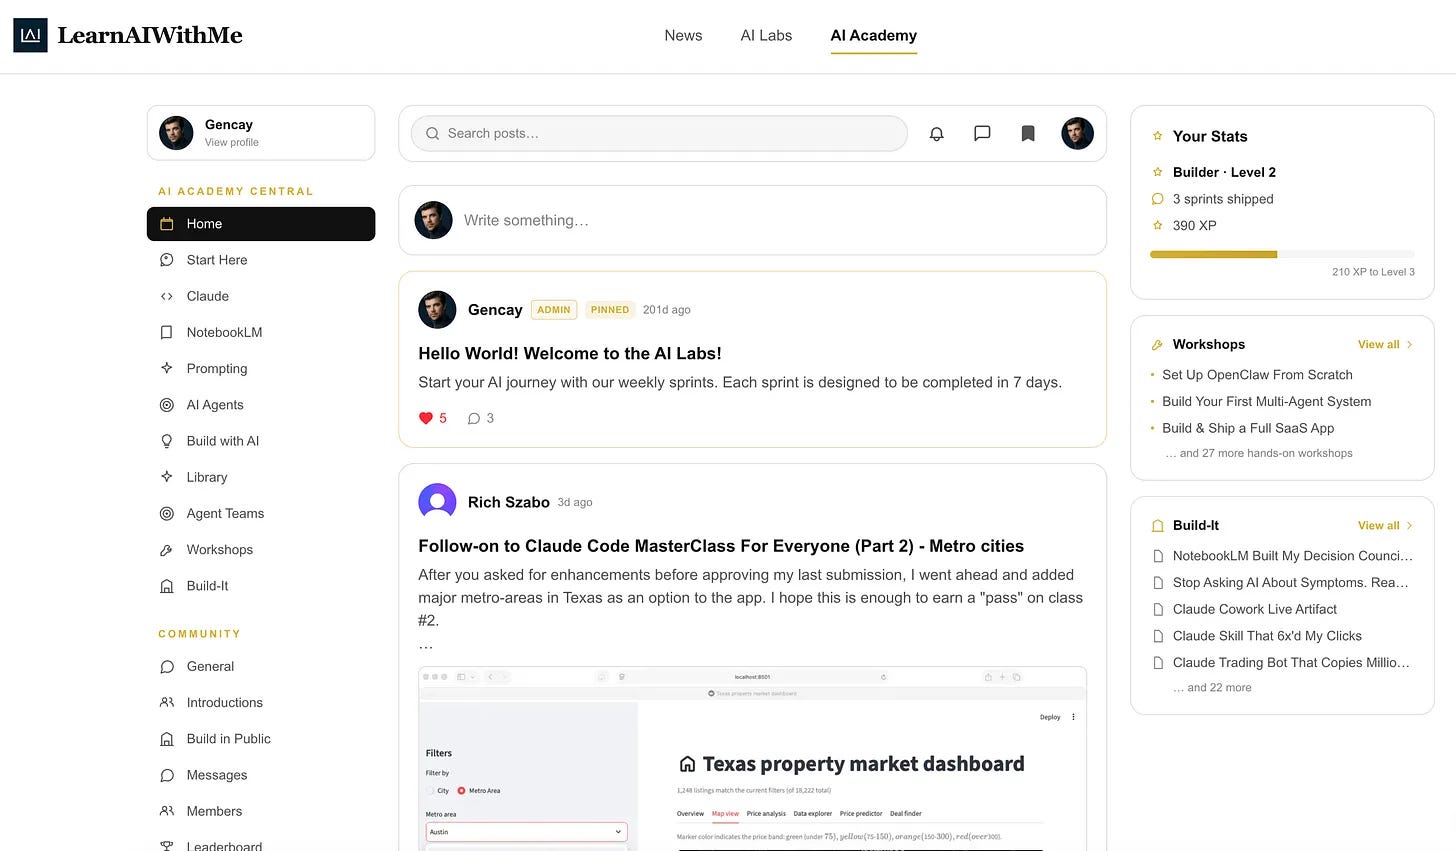The width and height of the screenshot is (1456, 851).
Task: Open Claude Trading Bot That Copies entry
Action: pyautogui.click(x=1291, y=662)
